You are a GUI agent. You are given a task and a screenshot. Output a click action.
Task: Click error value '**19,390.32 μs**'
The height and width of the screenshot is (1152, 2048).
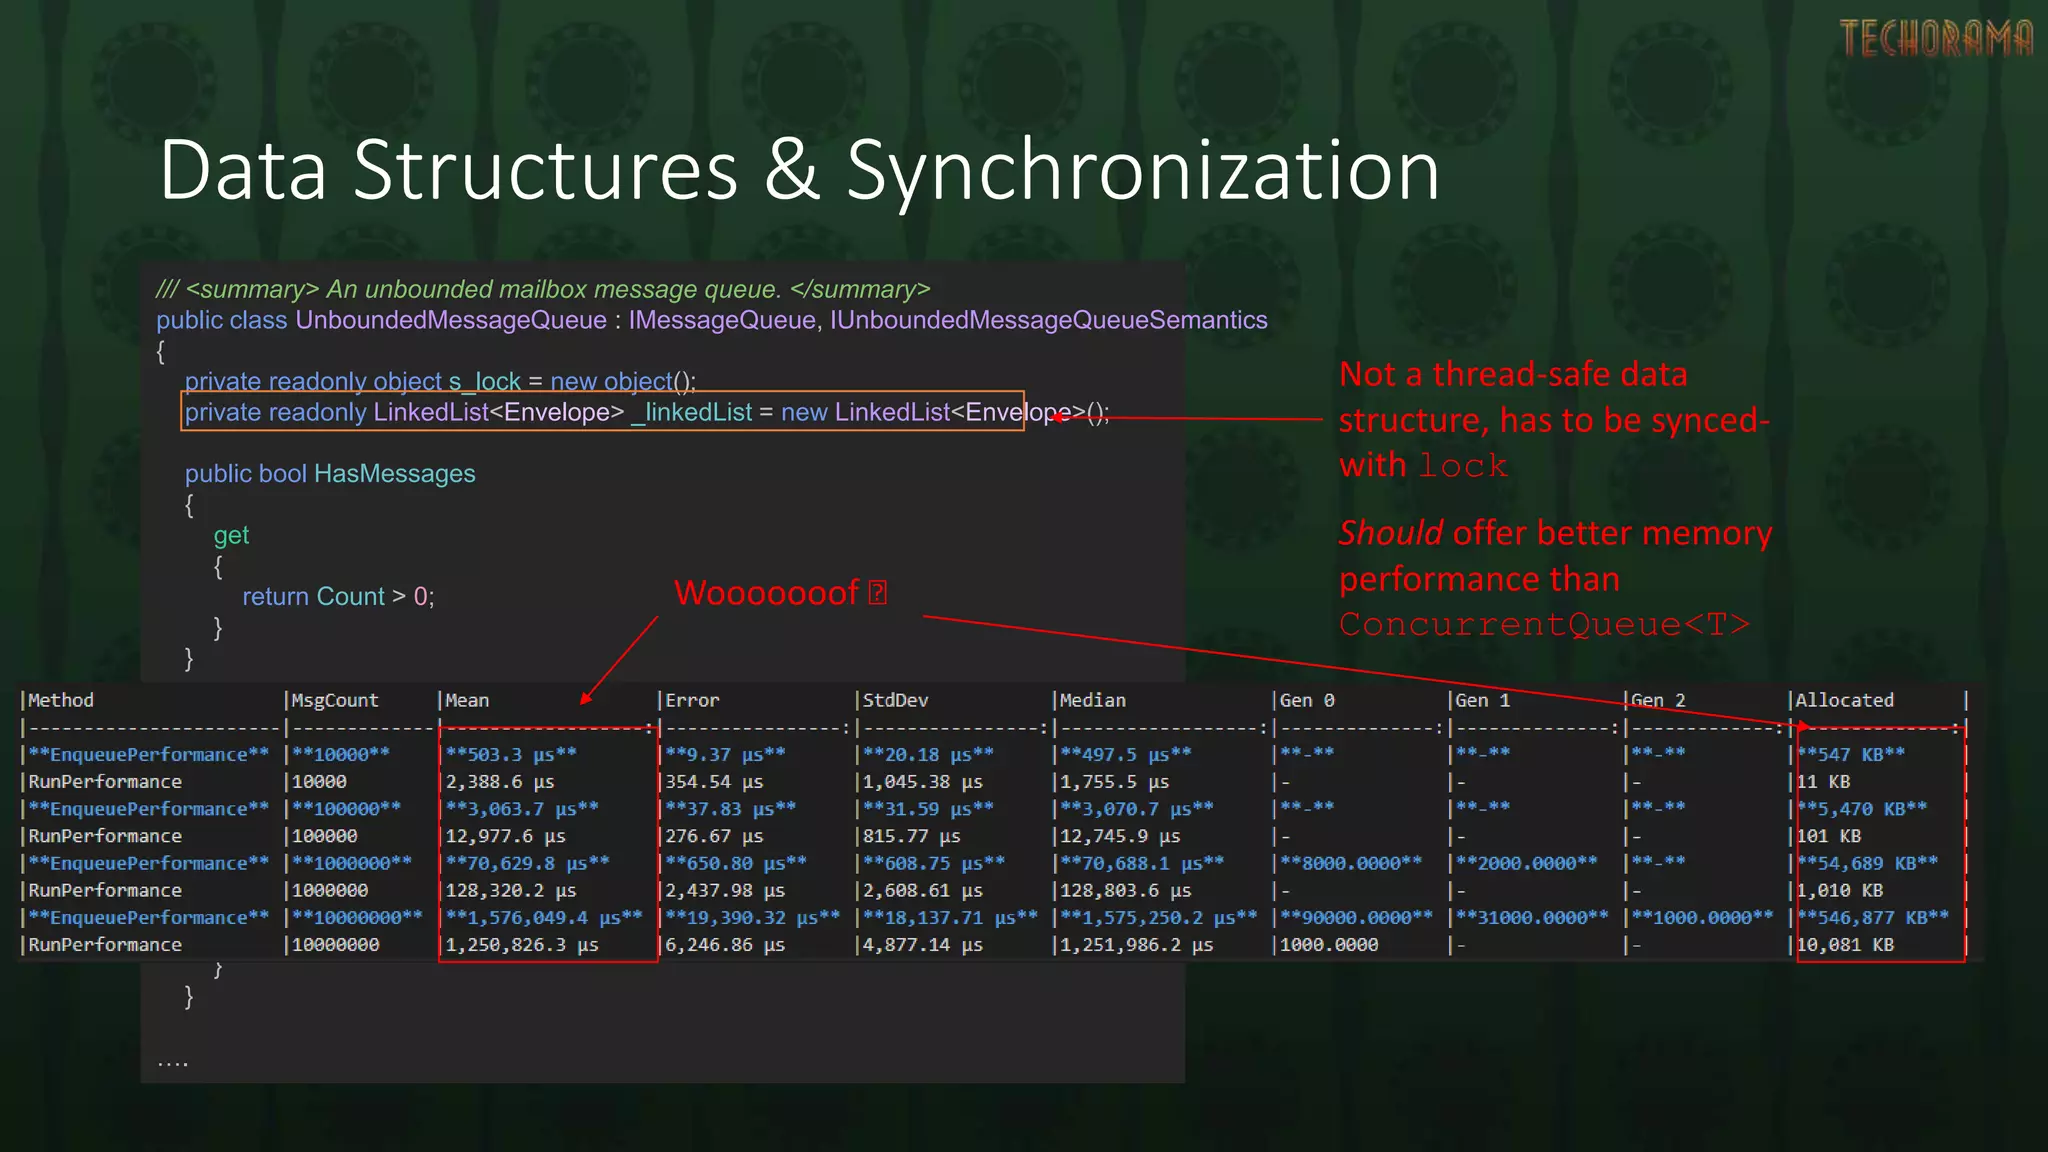[753, 917]
